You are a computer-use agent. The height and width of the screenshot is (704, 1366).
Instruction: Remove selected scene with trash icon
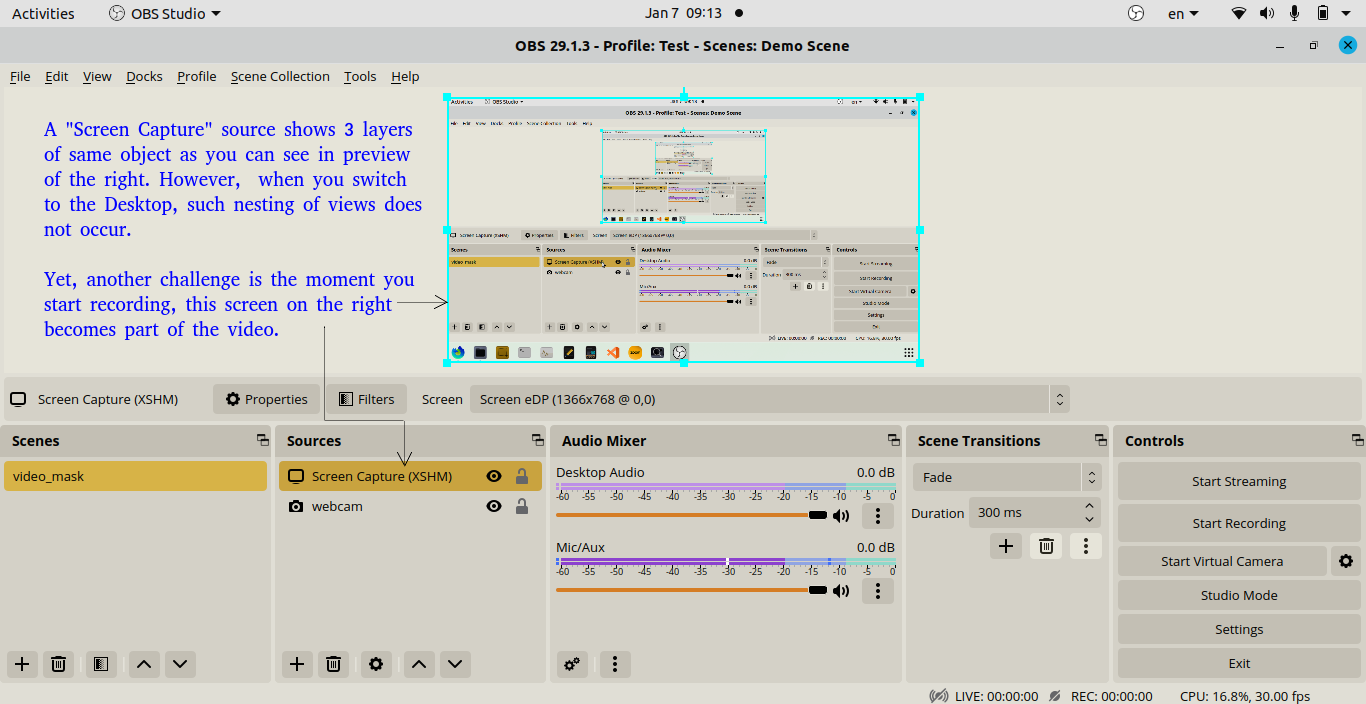[x=59, y=664]
